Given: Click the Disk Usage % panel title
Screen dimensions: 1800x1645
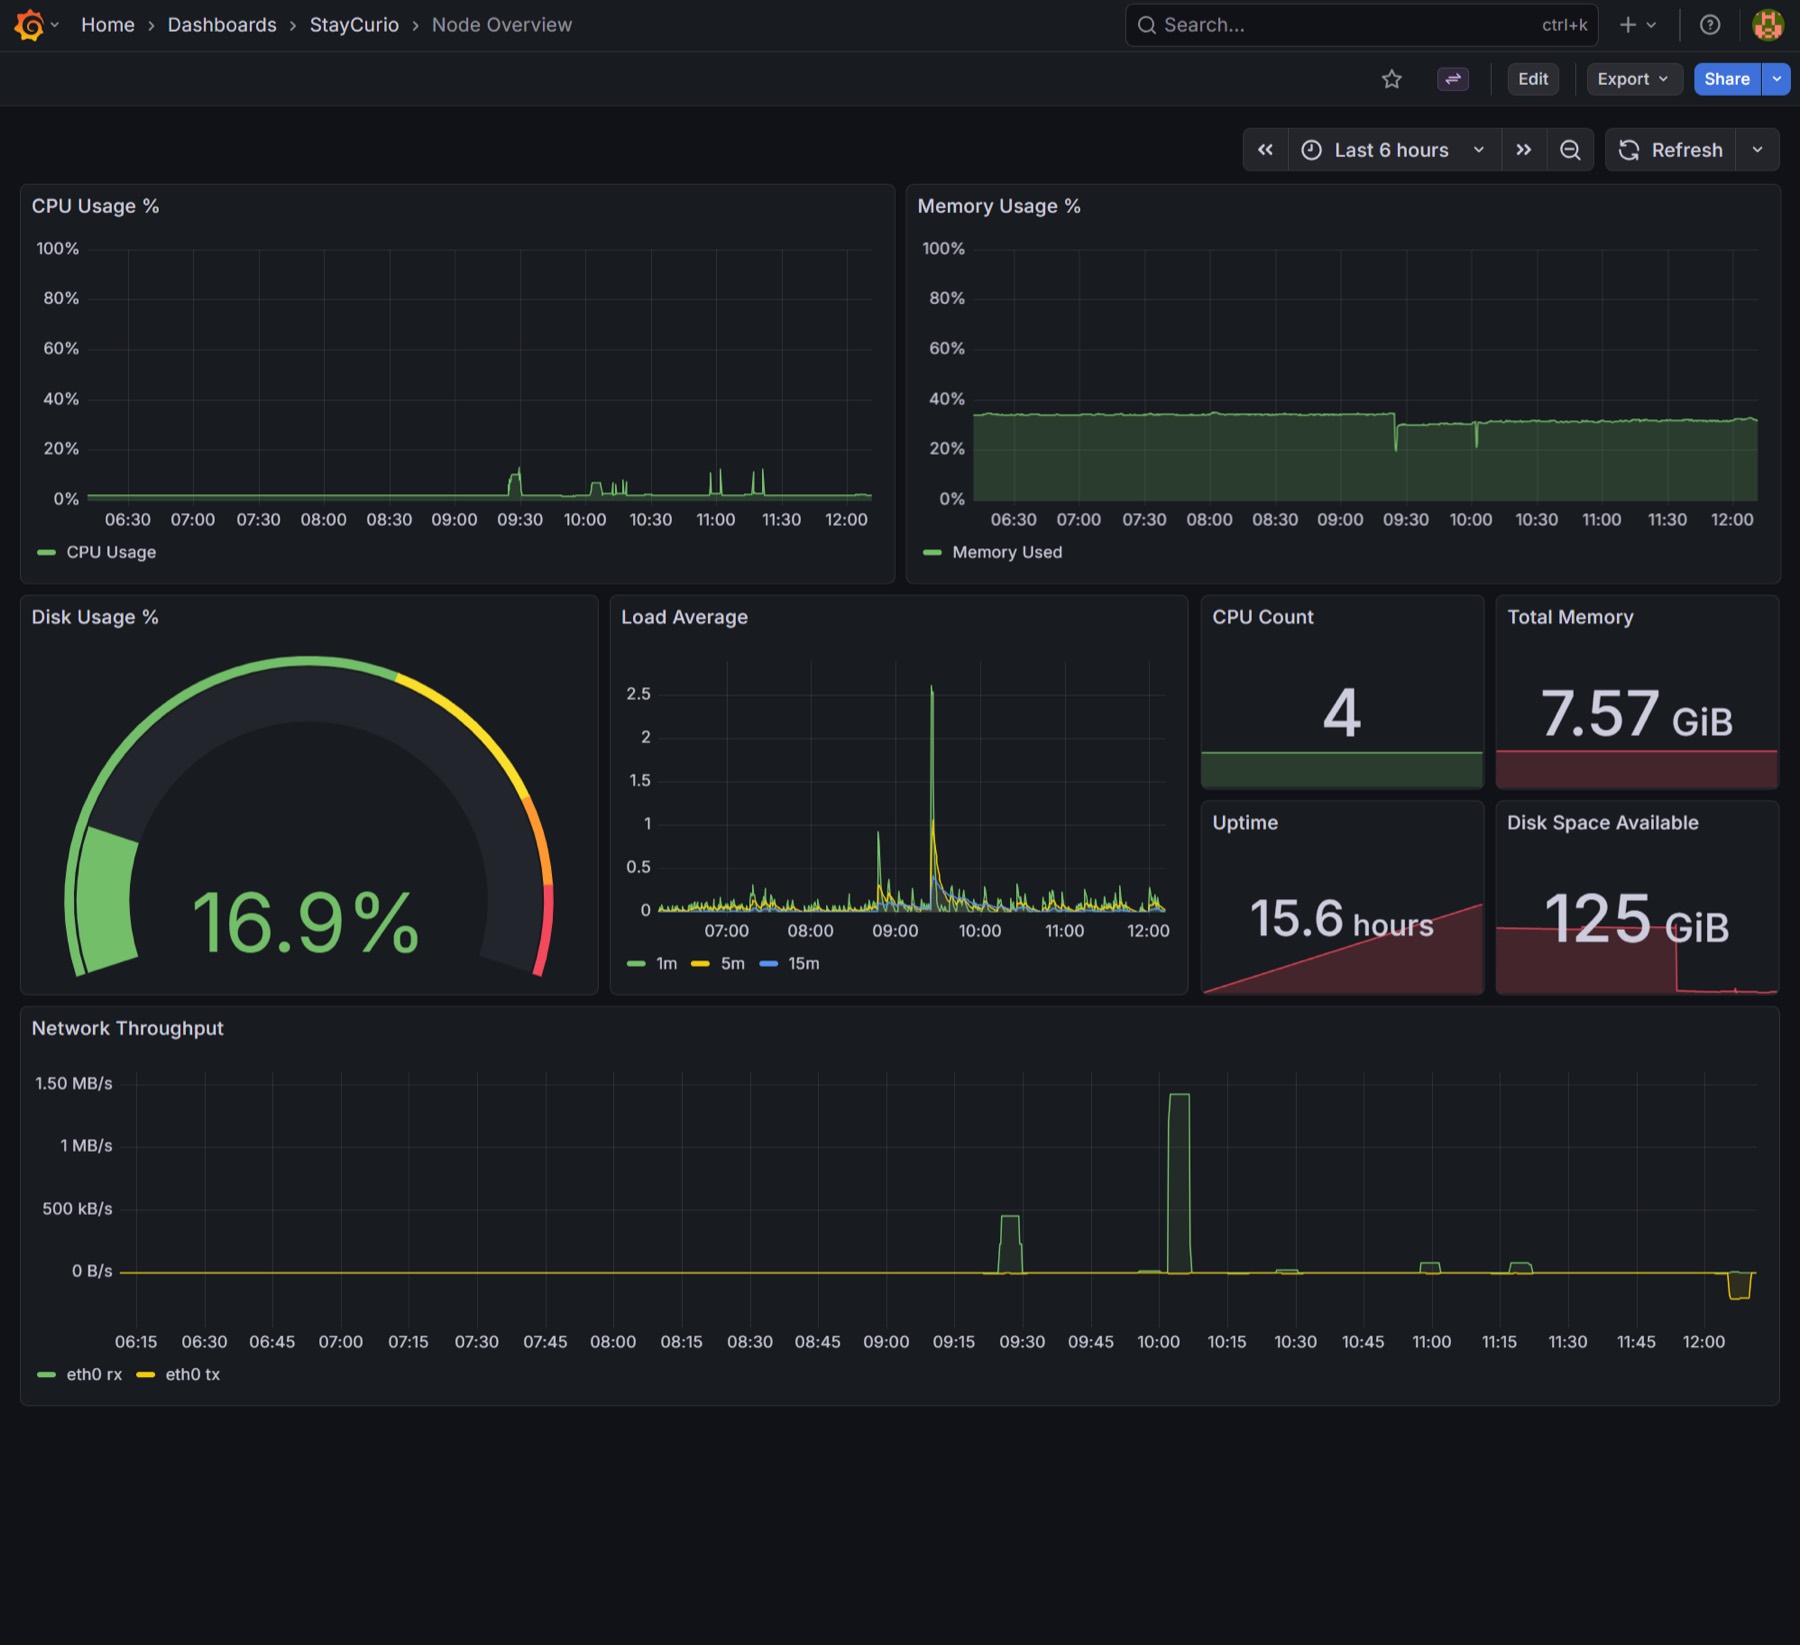Looking at the screenshot, I should coord(95,617).
